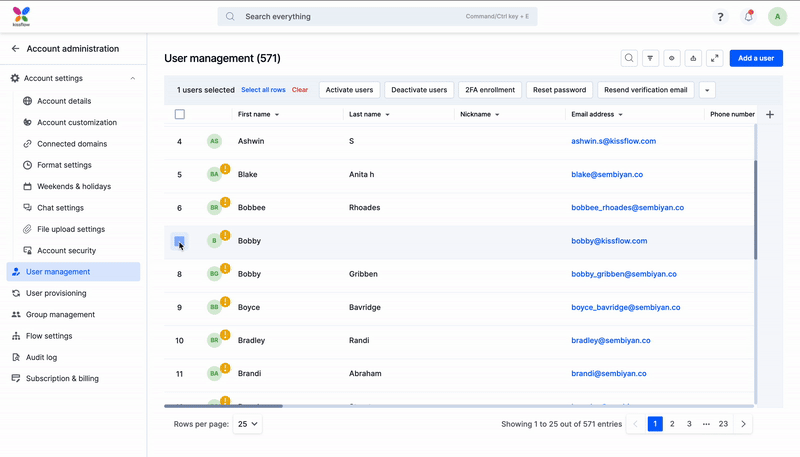Click the search icon in User management

click(x=629, y=58)
